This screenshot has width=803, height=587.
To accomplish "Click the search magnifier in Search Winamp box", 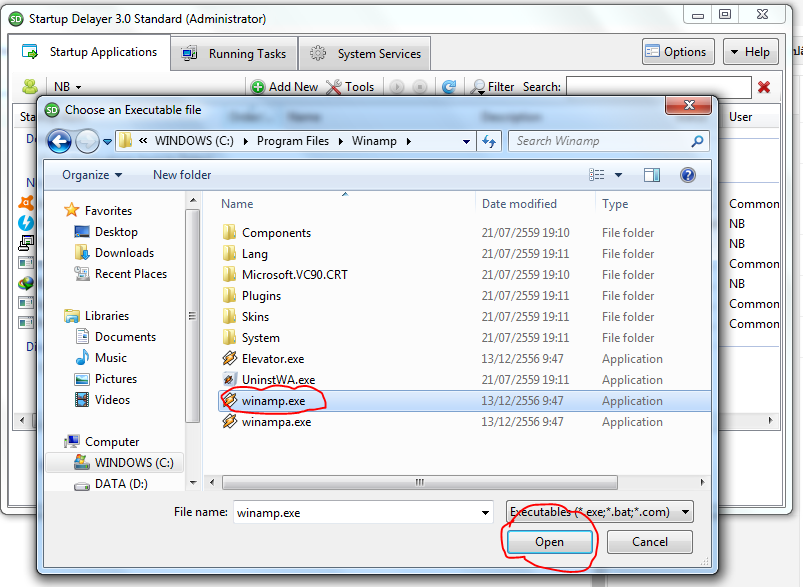I will coord(697,141).
